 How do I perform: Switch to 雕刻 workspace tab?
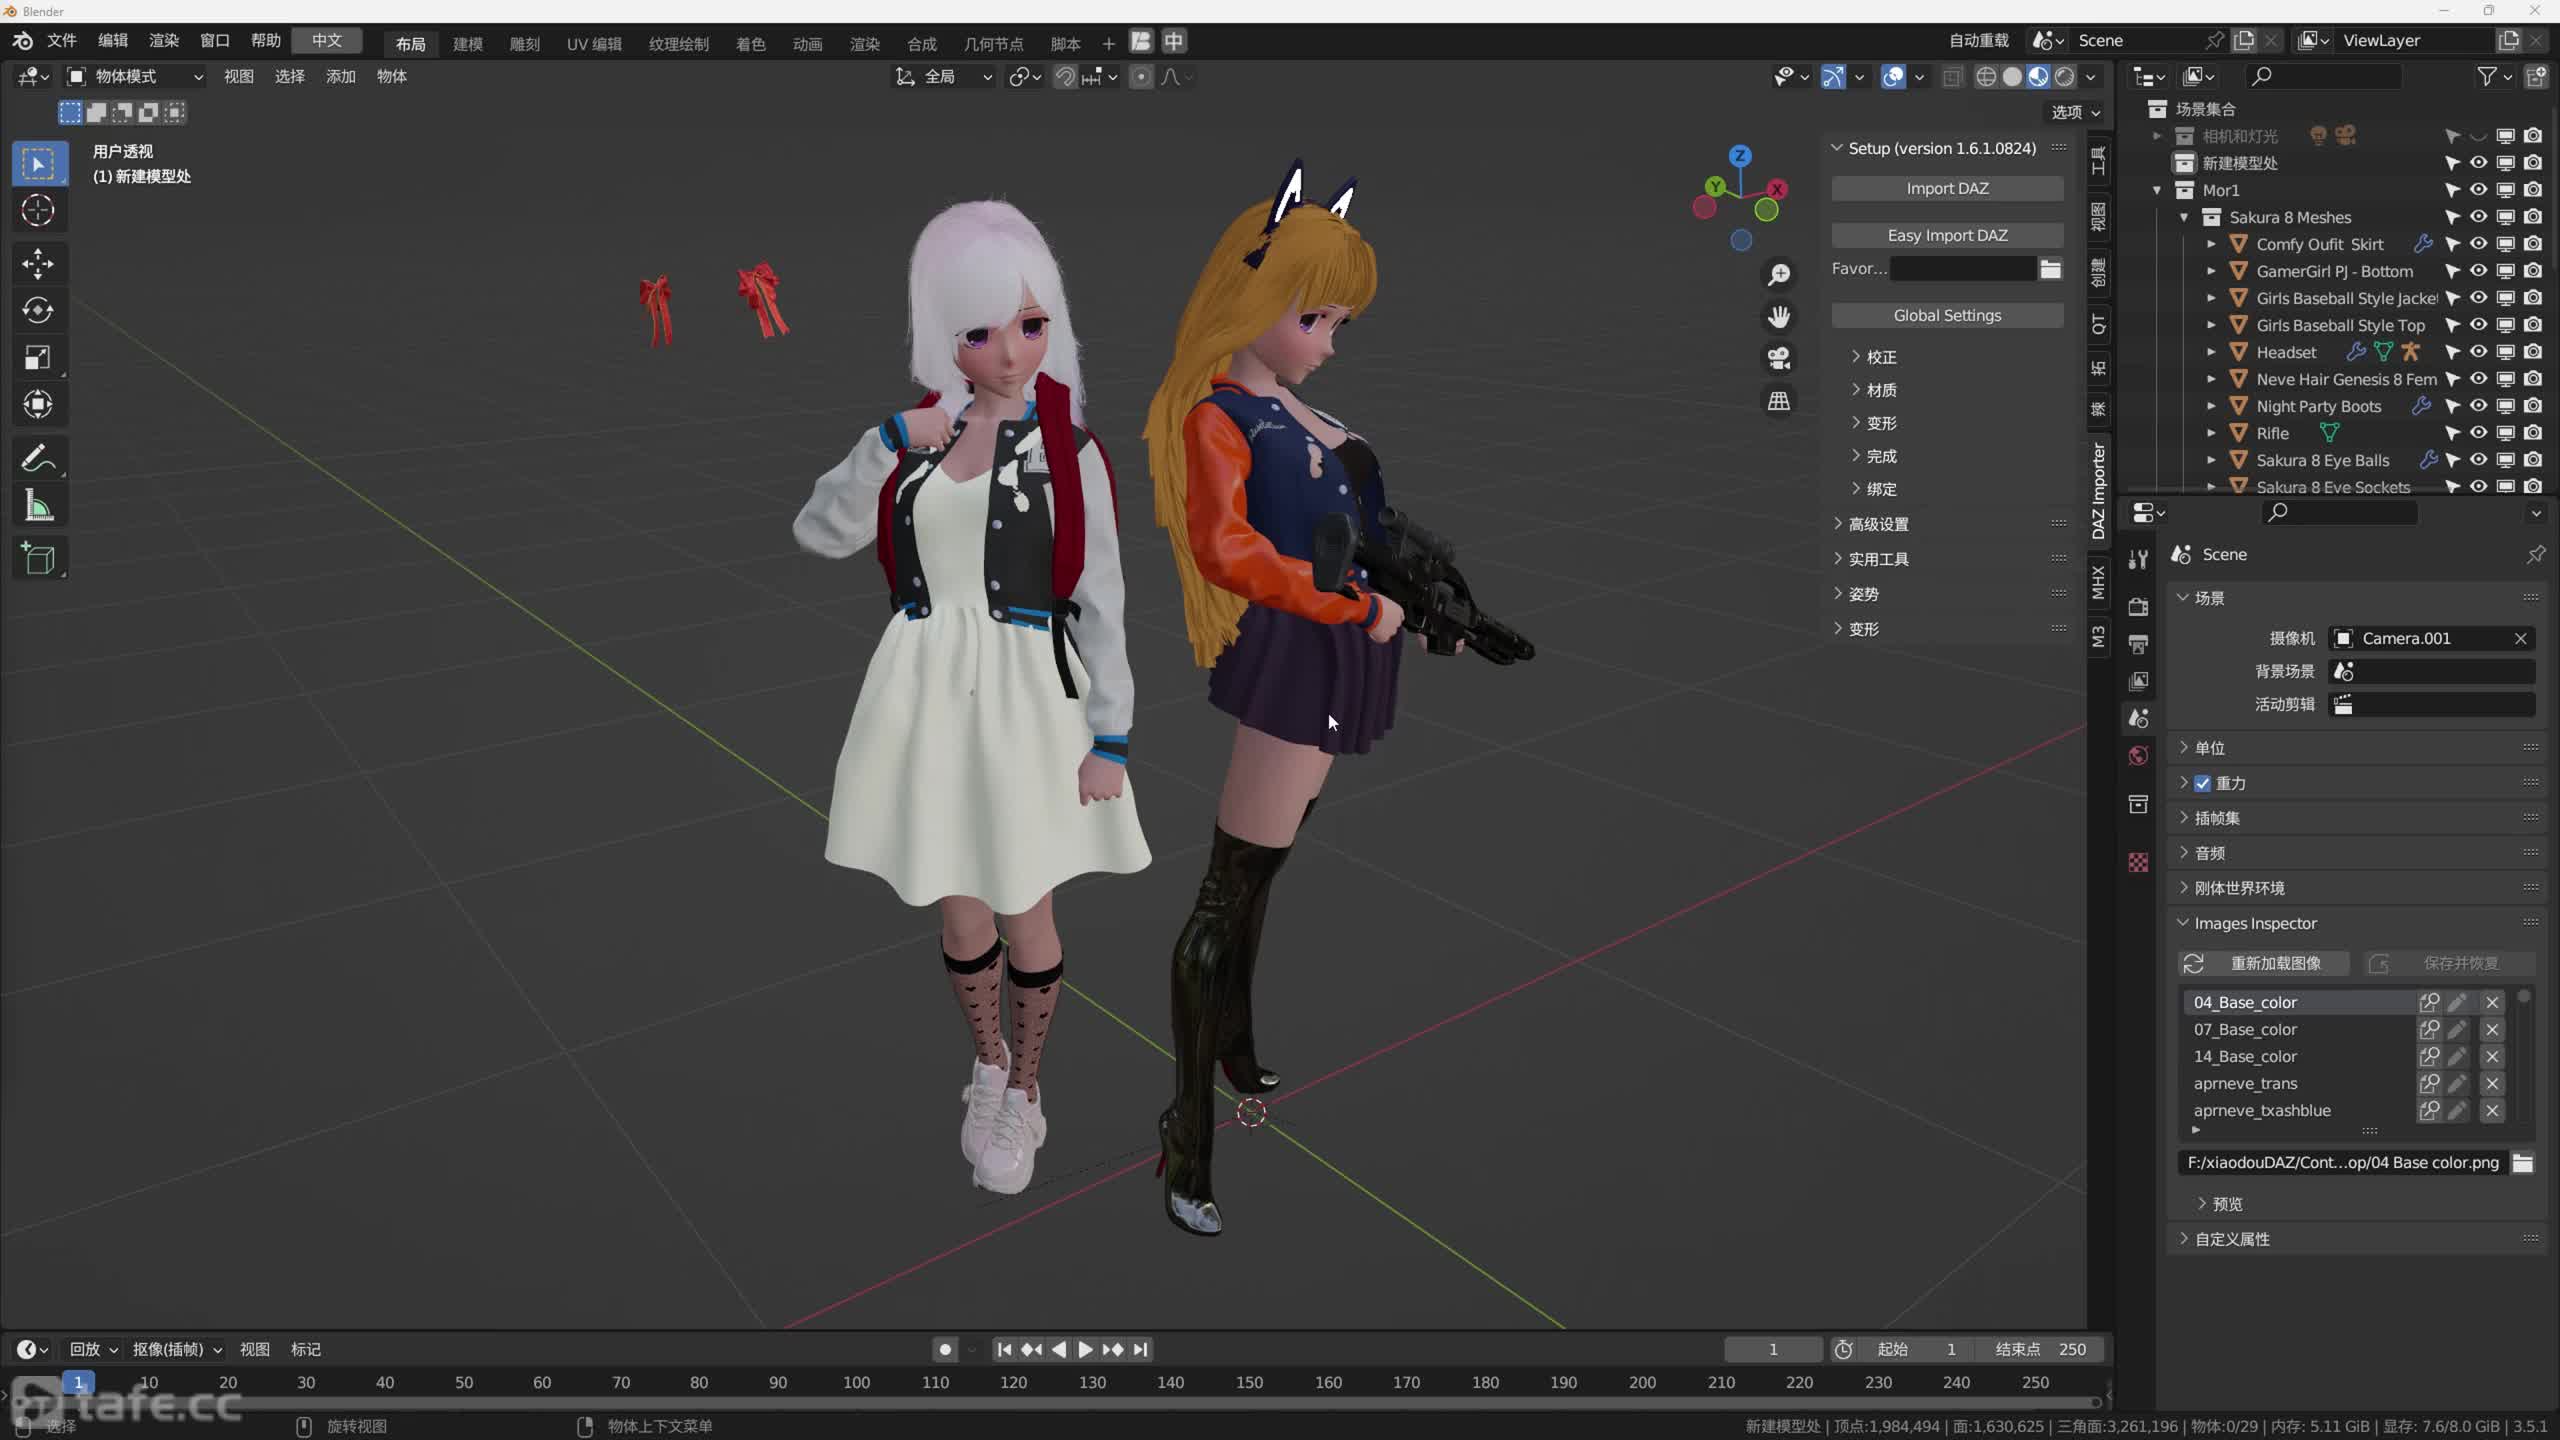click(525, 44)
